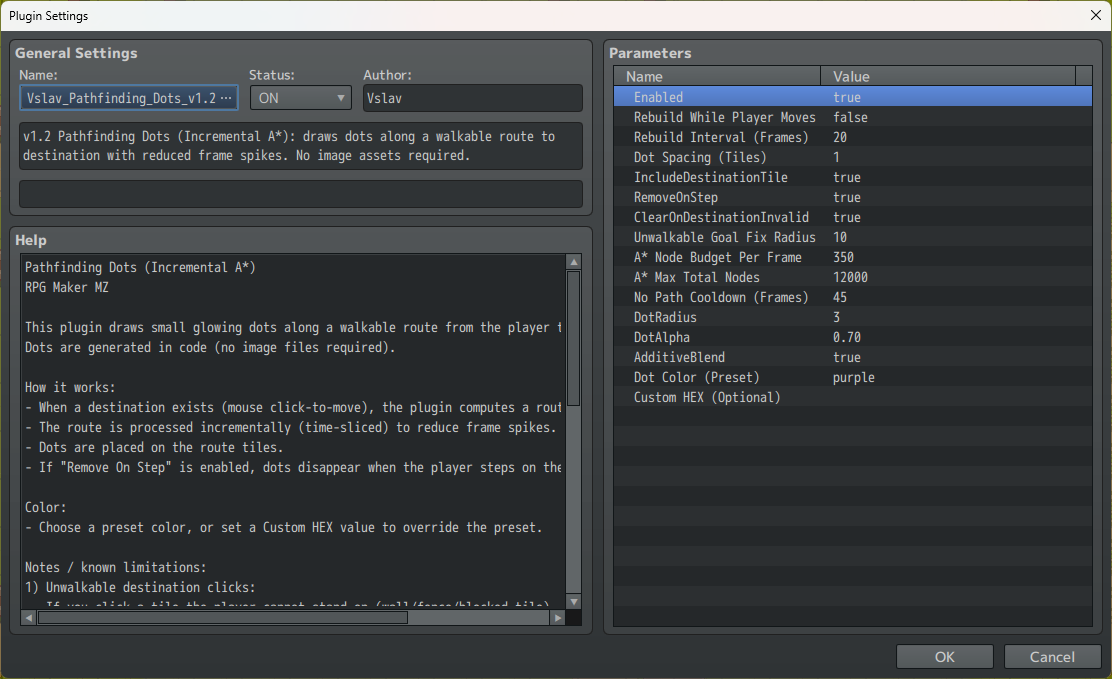Click the OK button
This screenshot has height=679, width=1112.
coord(944,656)
